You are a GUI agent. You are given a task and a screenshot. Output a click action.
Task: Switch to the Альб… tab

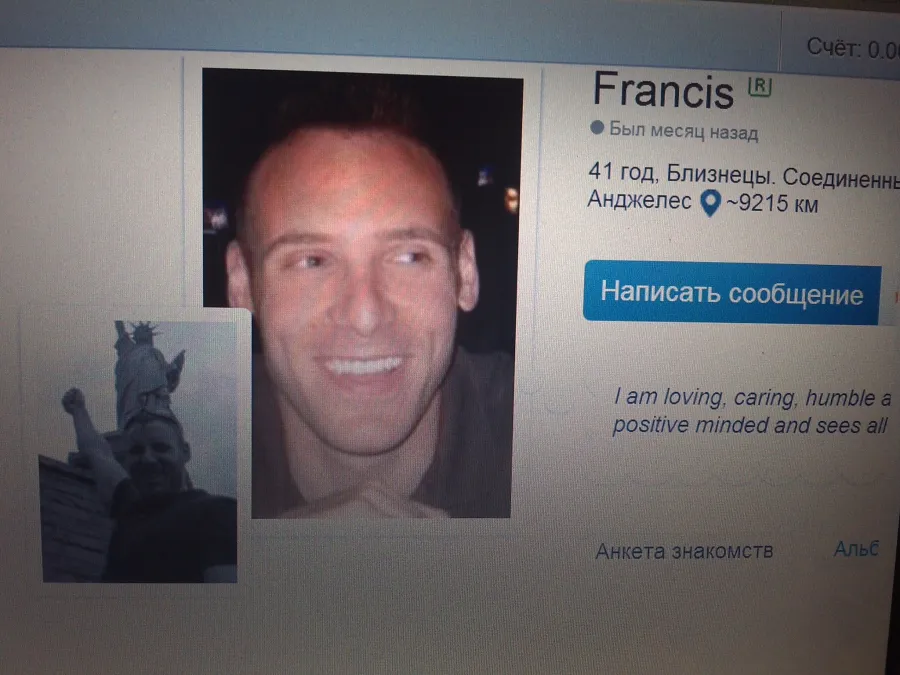[x=856, y=549]
